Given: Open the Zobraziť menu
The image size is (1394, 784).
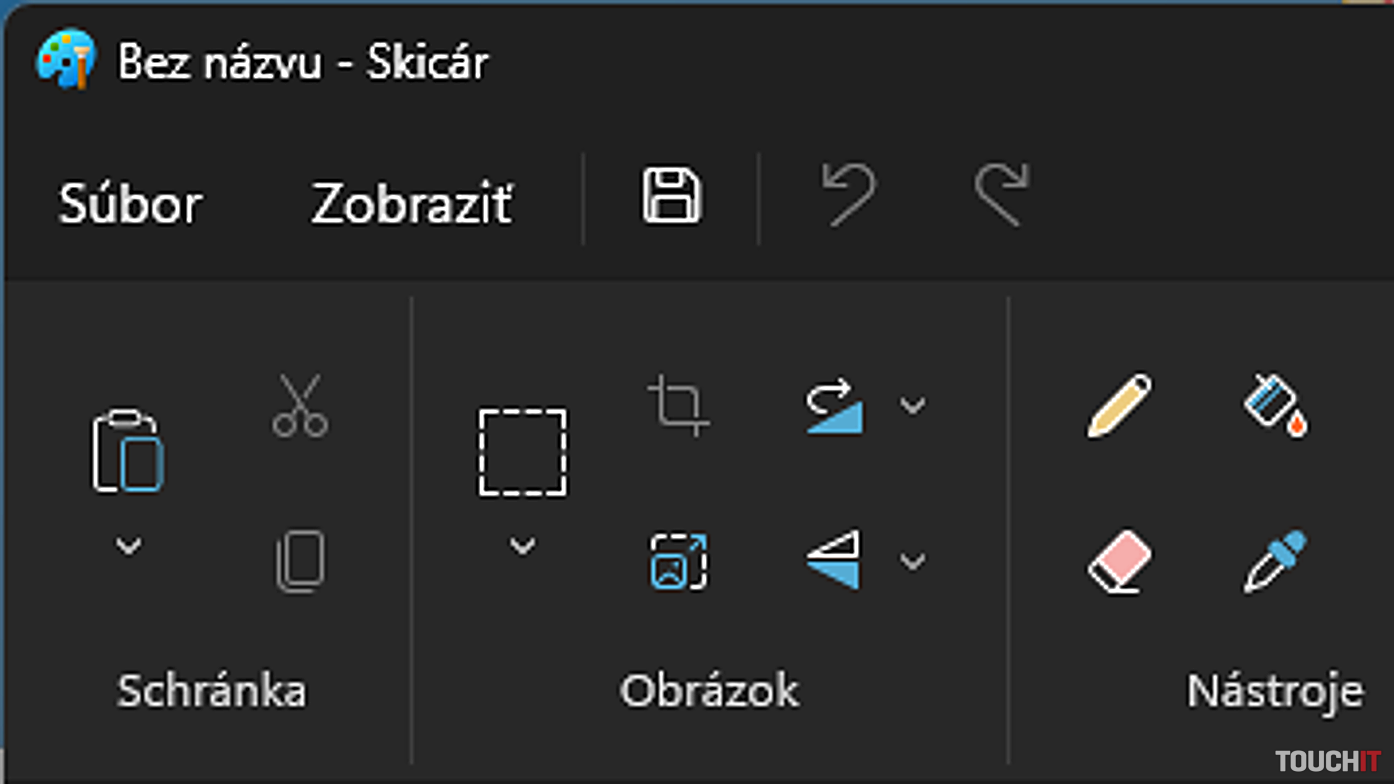Looking at the screenshot, I should click(x=412, y=204).
